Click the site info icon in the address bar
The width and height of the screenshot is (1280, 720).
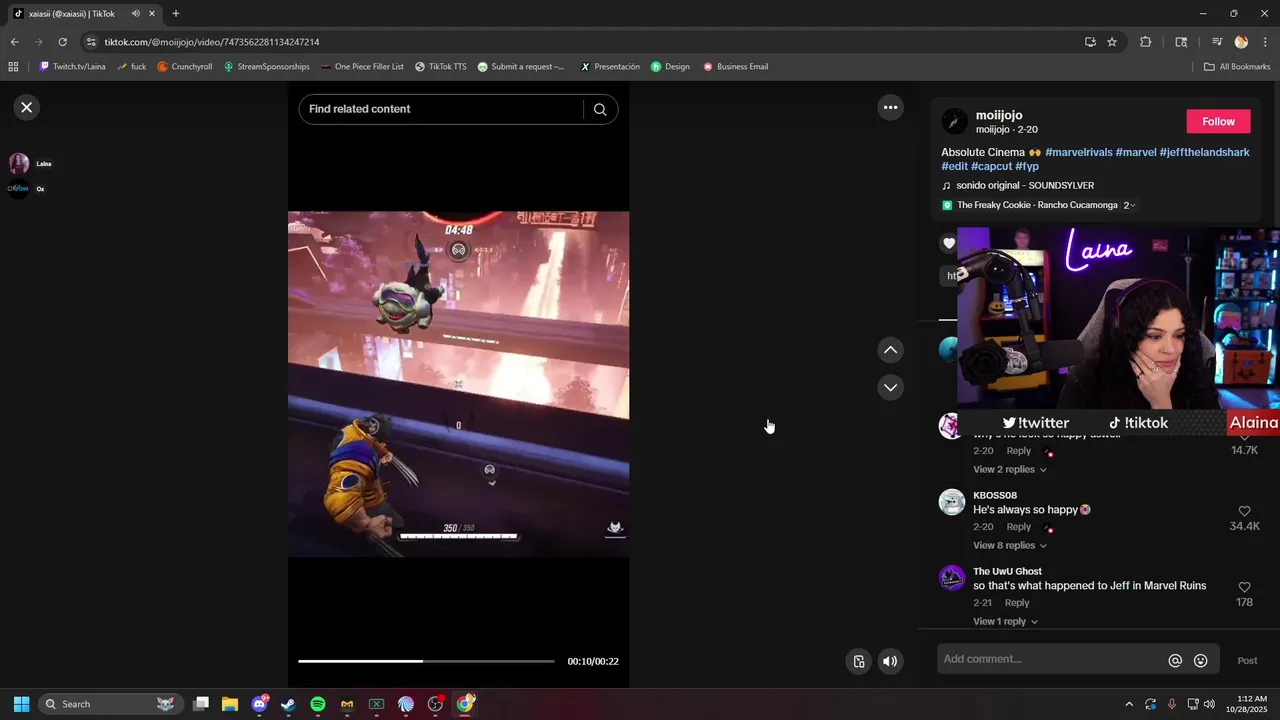(91, 42)
